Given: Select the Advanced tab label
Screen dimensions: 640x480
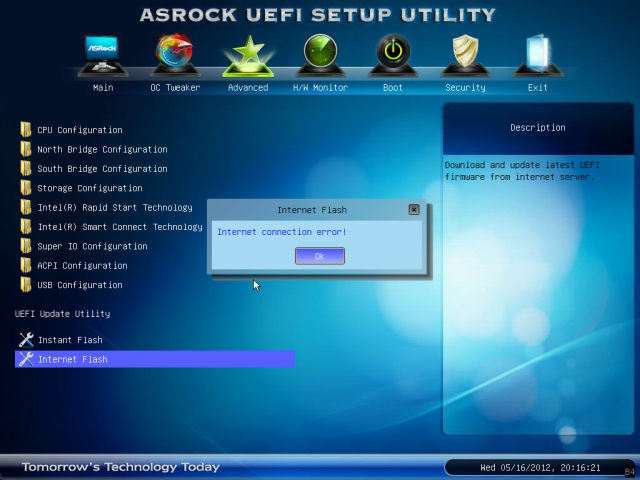Looking at the screenshot, I should point(248,87).
